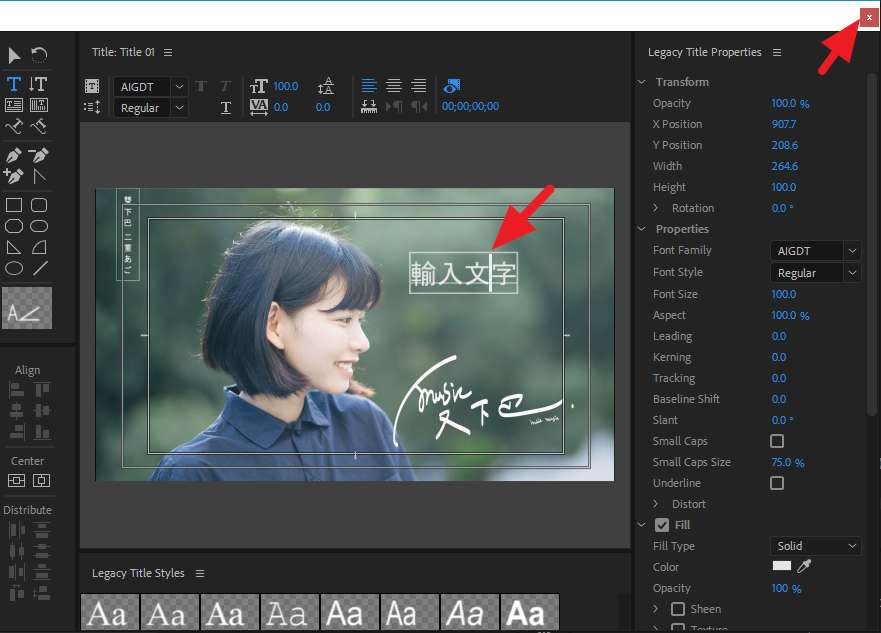Click the Font Size value 100.0
Image resolution: width=881 pixels, height=633 pixels.
coord(783,294)
